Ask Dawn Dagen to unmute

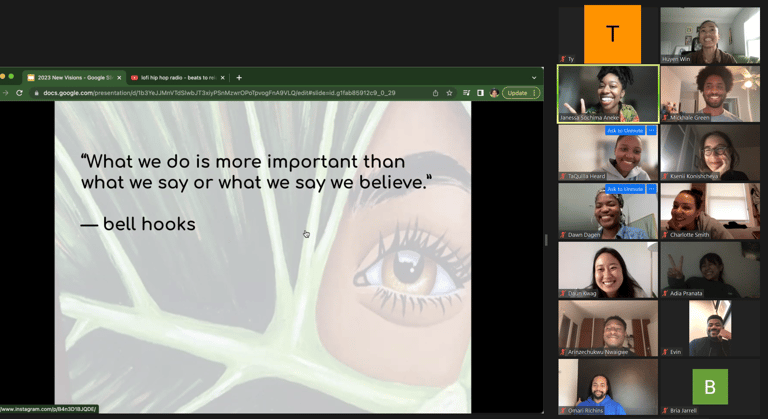click(625, 189)
